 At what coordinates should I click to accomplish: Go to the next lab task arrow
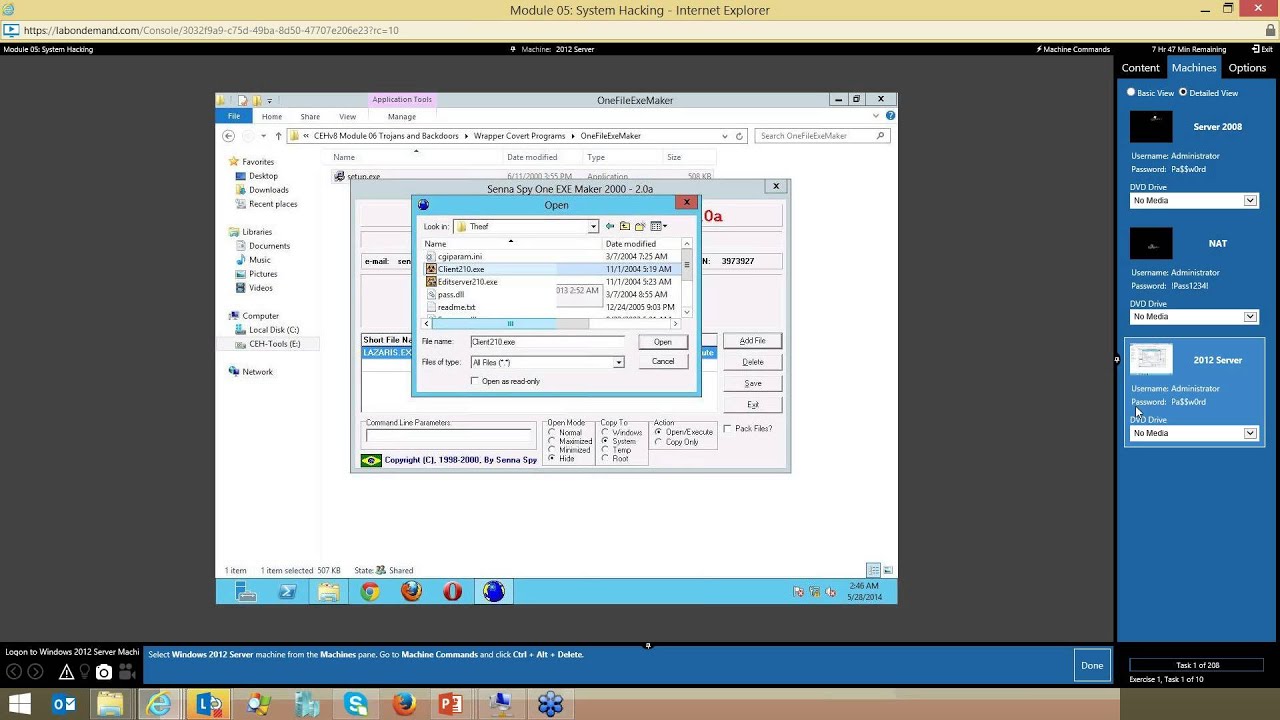coord(36,672)
